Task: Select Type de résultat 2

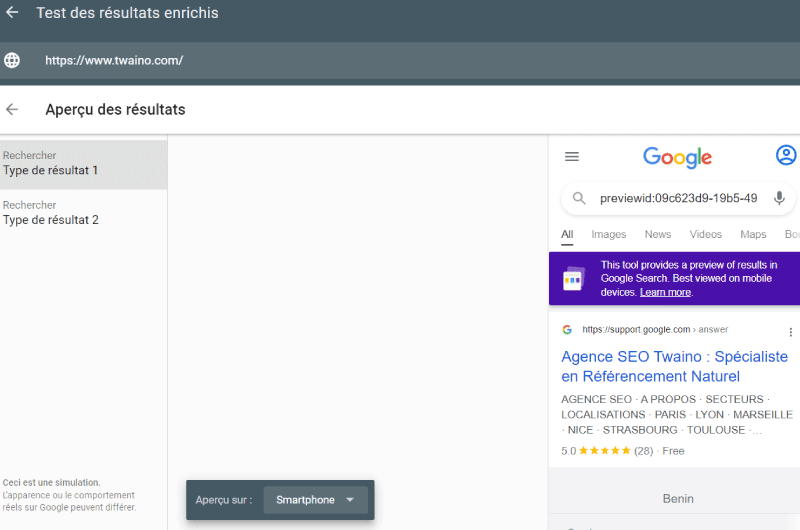Action: click(84, 214)
